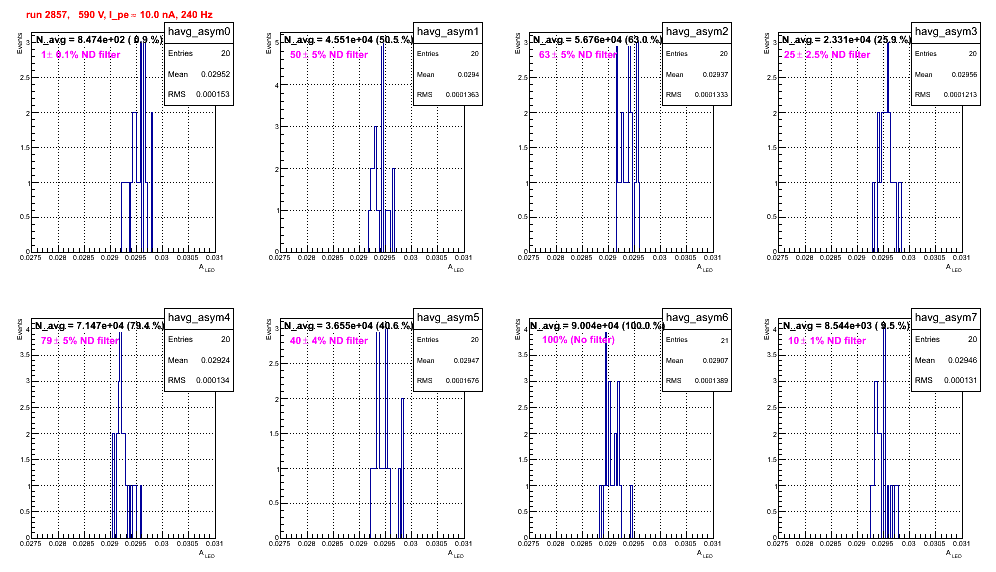
Task: Select RMS value 0.0001389 in havg_asym6 box
Action: coord(711,381)
